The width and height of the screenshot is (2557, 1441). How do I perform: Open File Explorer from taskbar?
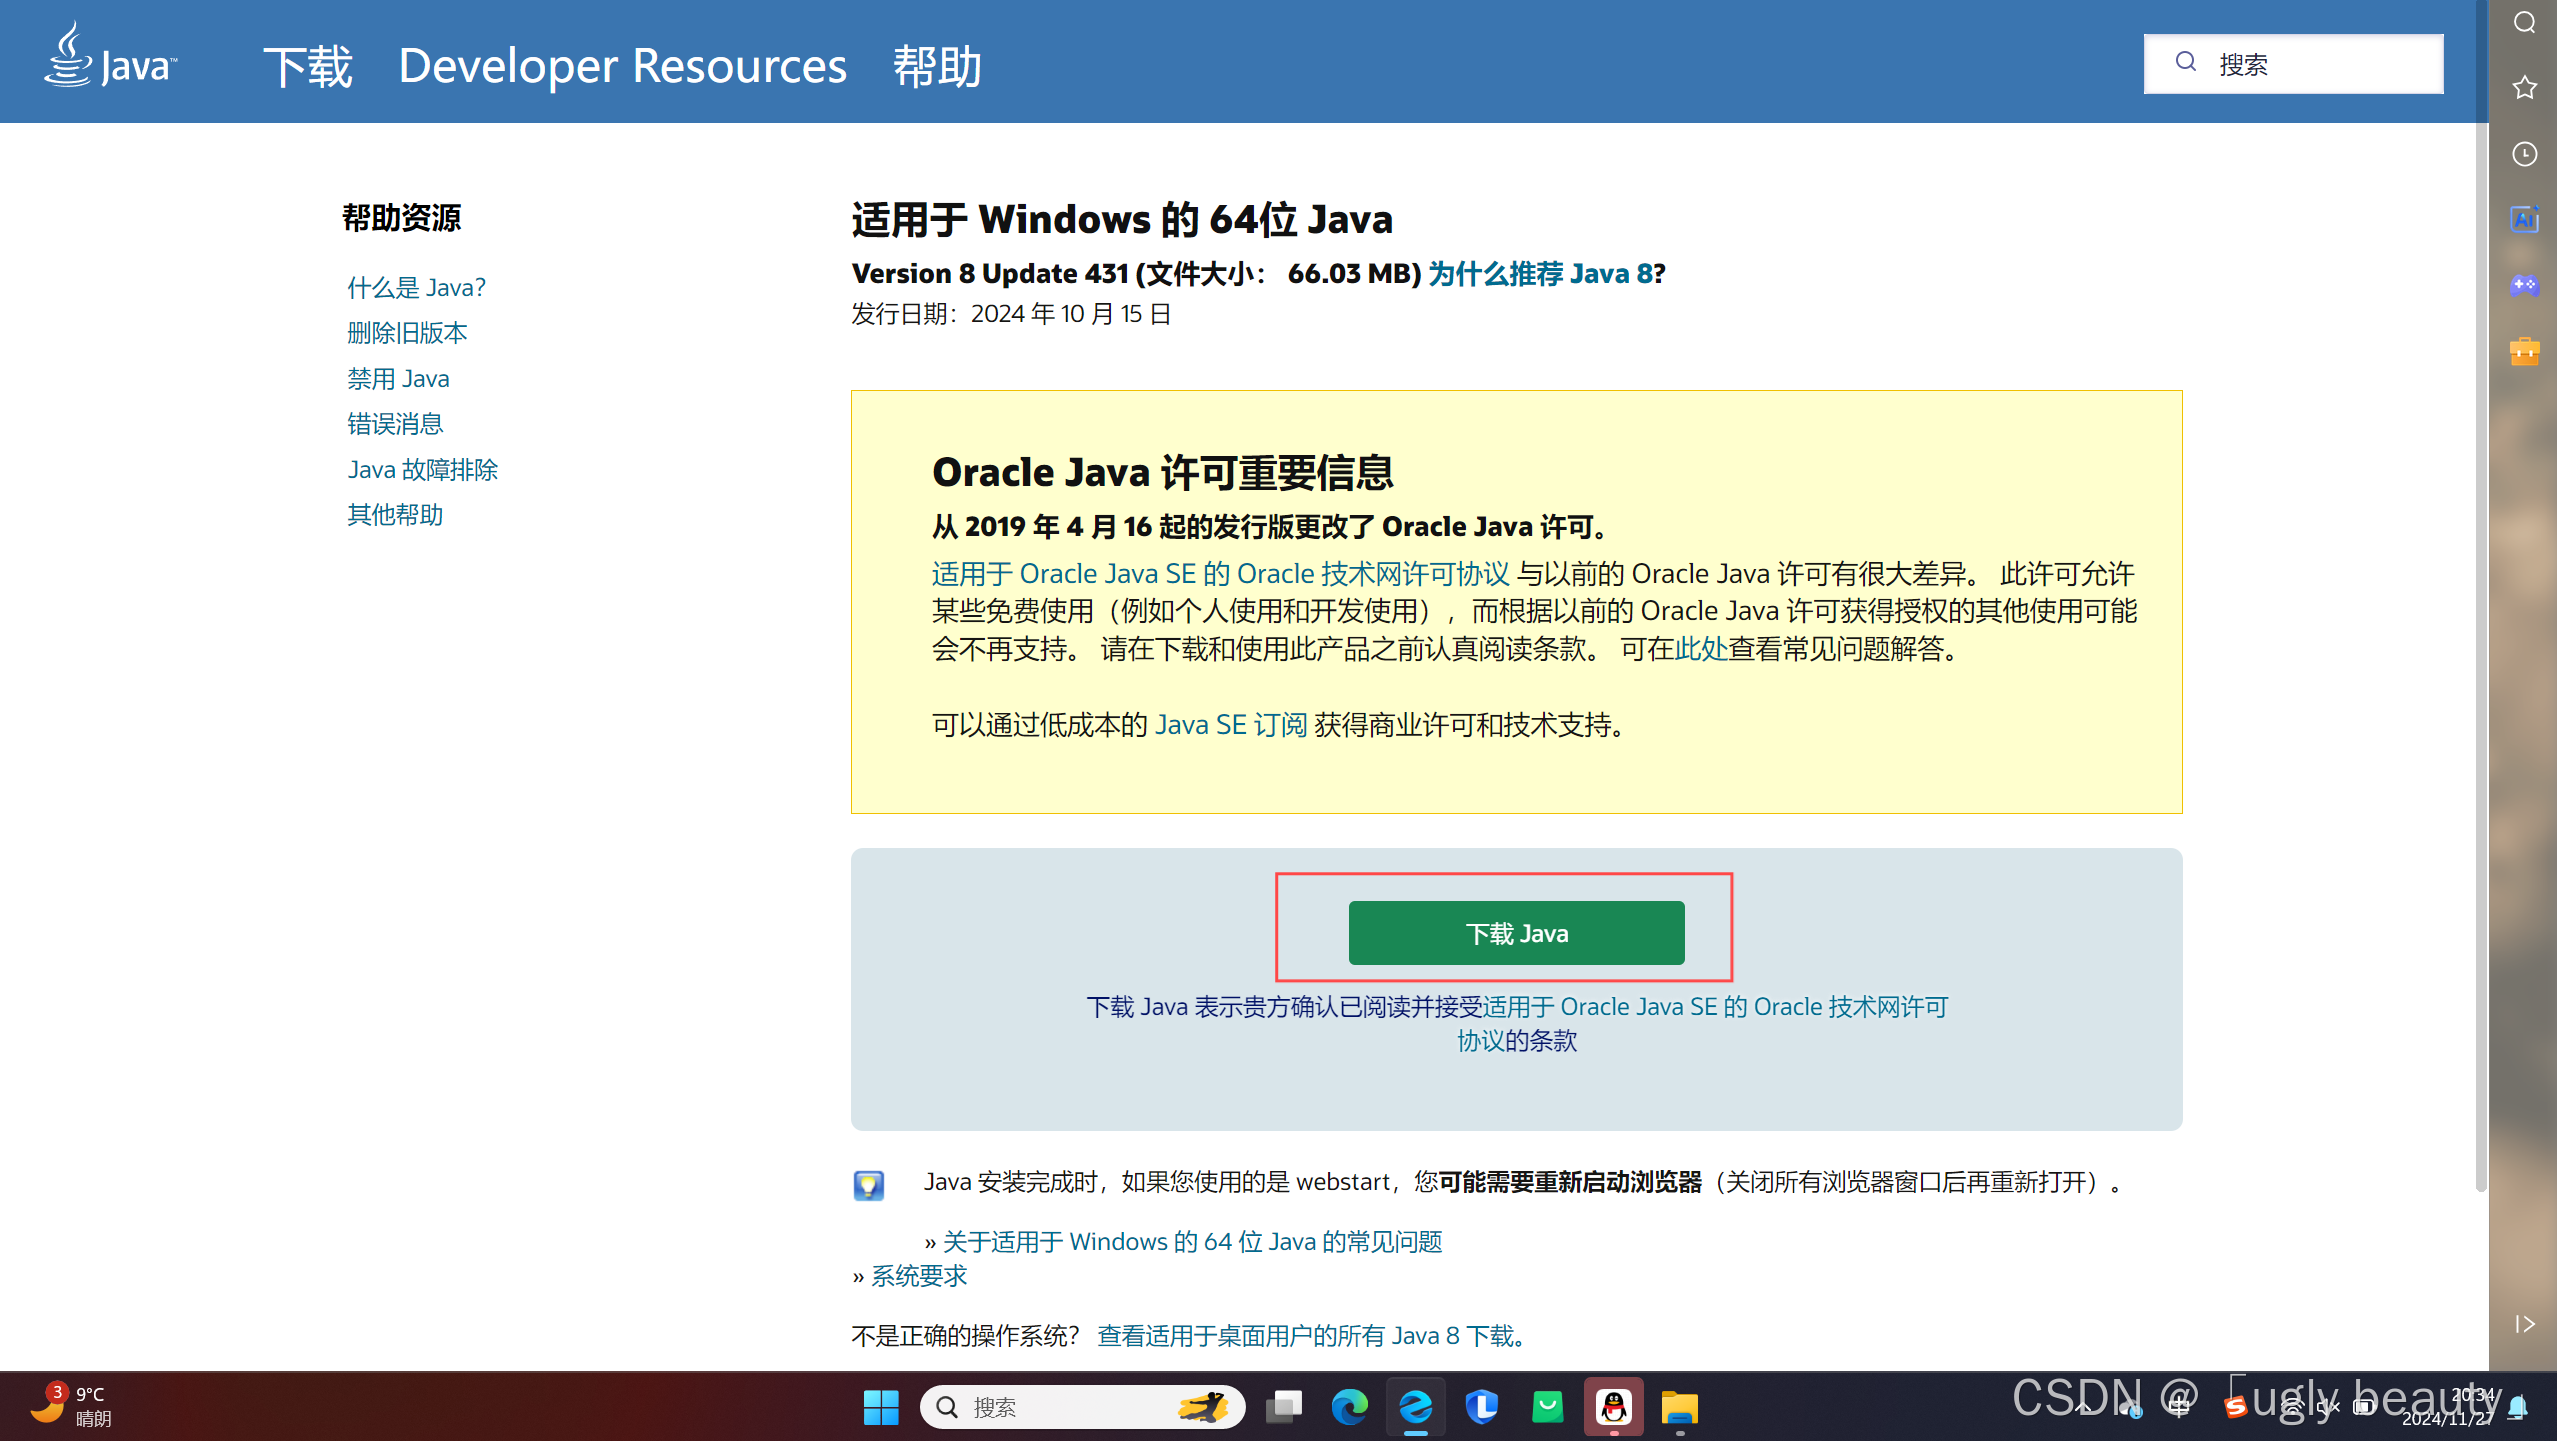(1679, 1407)
